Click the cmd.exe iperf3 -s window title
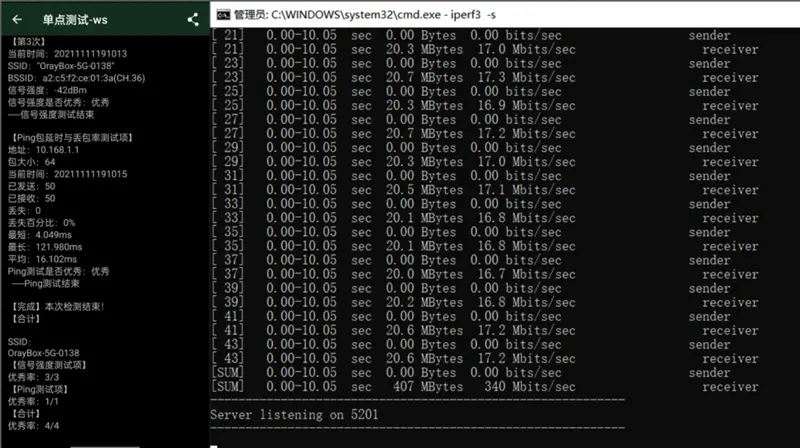The image size is (800, 448). point(365,15)
